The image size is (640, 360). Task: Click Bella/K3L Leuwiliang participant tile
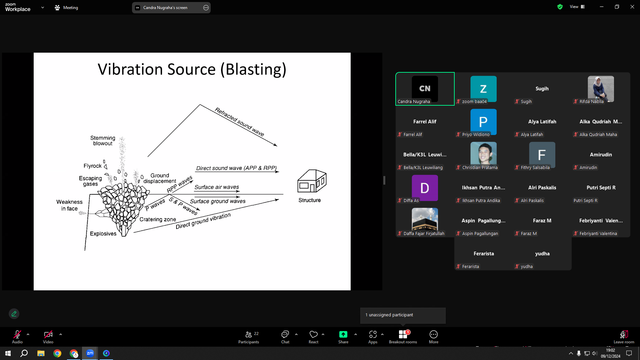[x=425, y=155]
